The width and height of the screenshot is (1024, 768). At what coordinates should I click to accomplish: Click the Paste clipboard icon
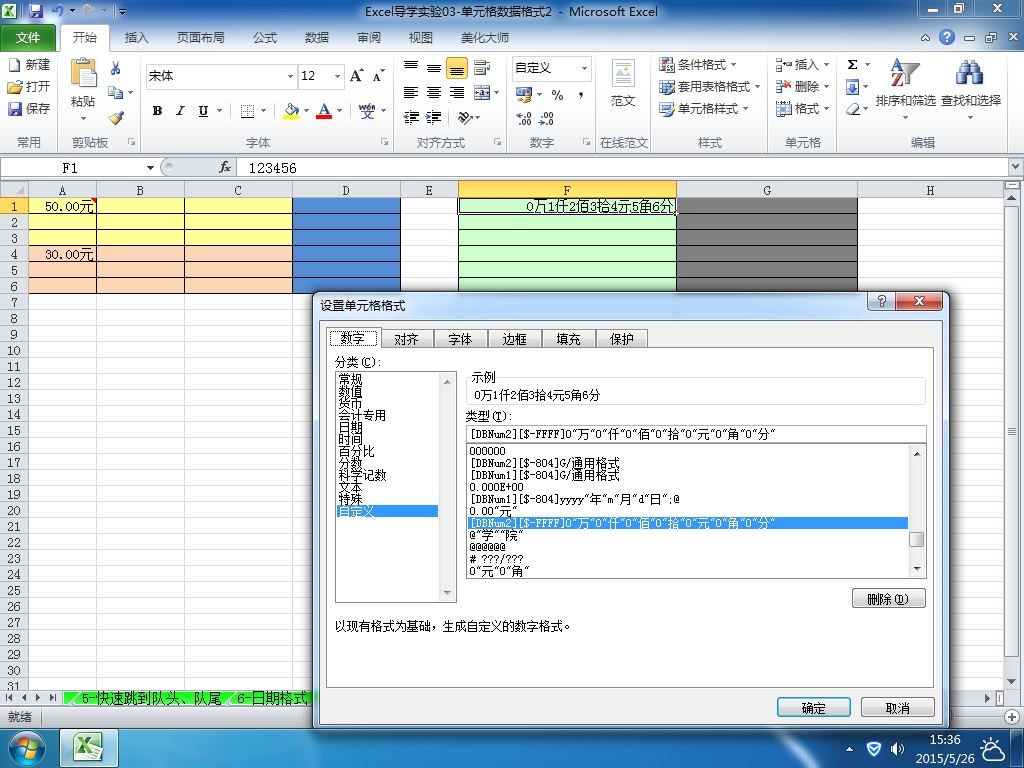pyautogui.click(x=83, y=73)
